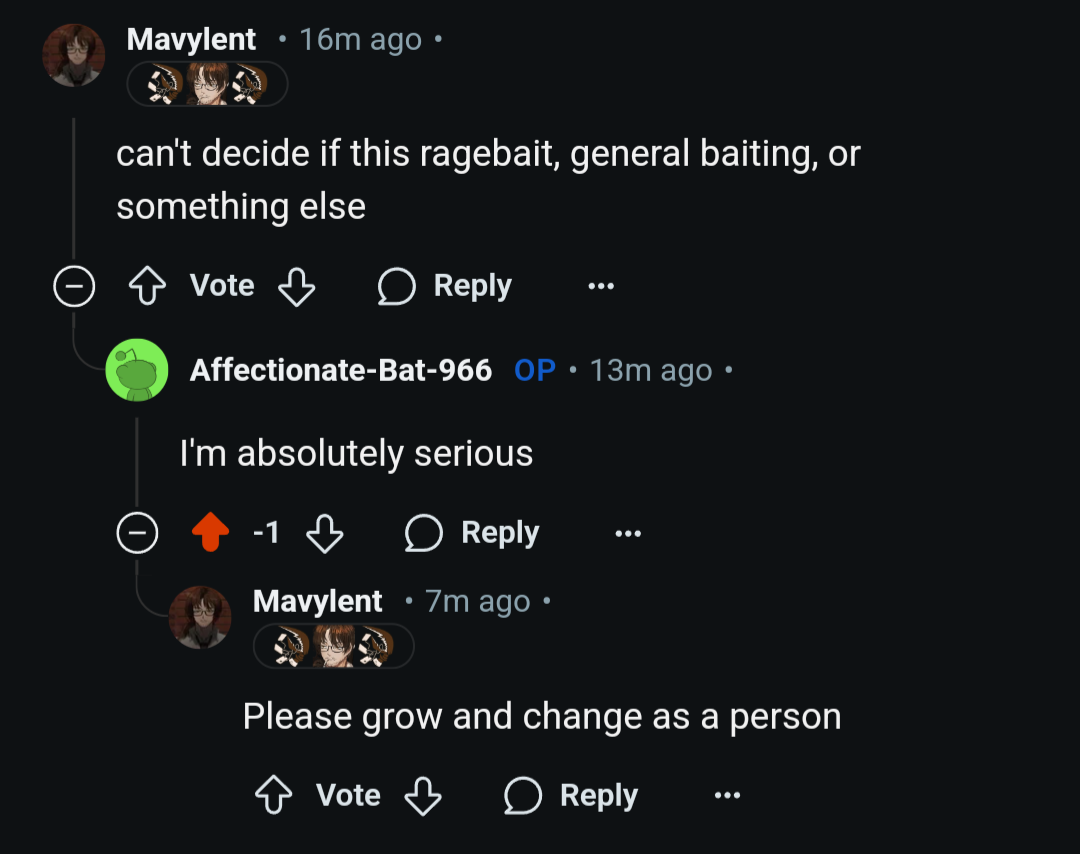The height and width of the screenshot is (854, 1080).
Task: Open Mavylent's profile from top comment username
Action: (x=191, y=39)
